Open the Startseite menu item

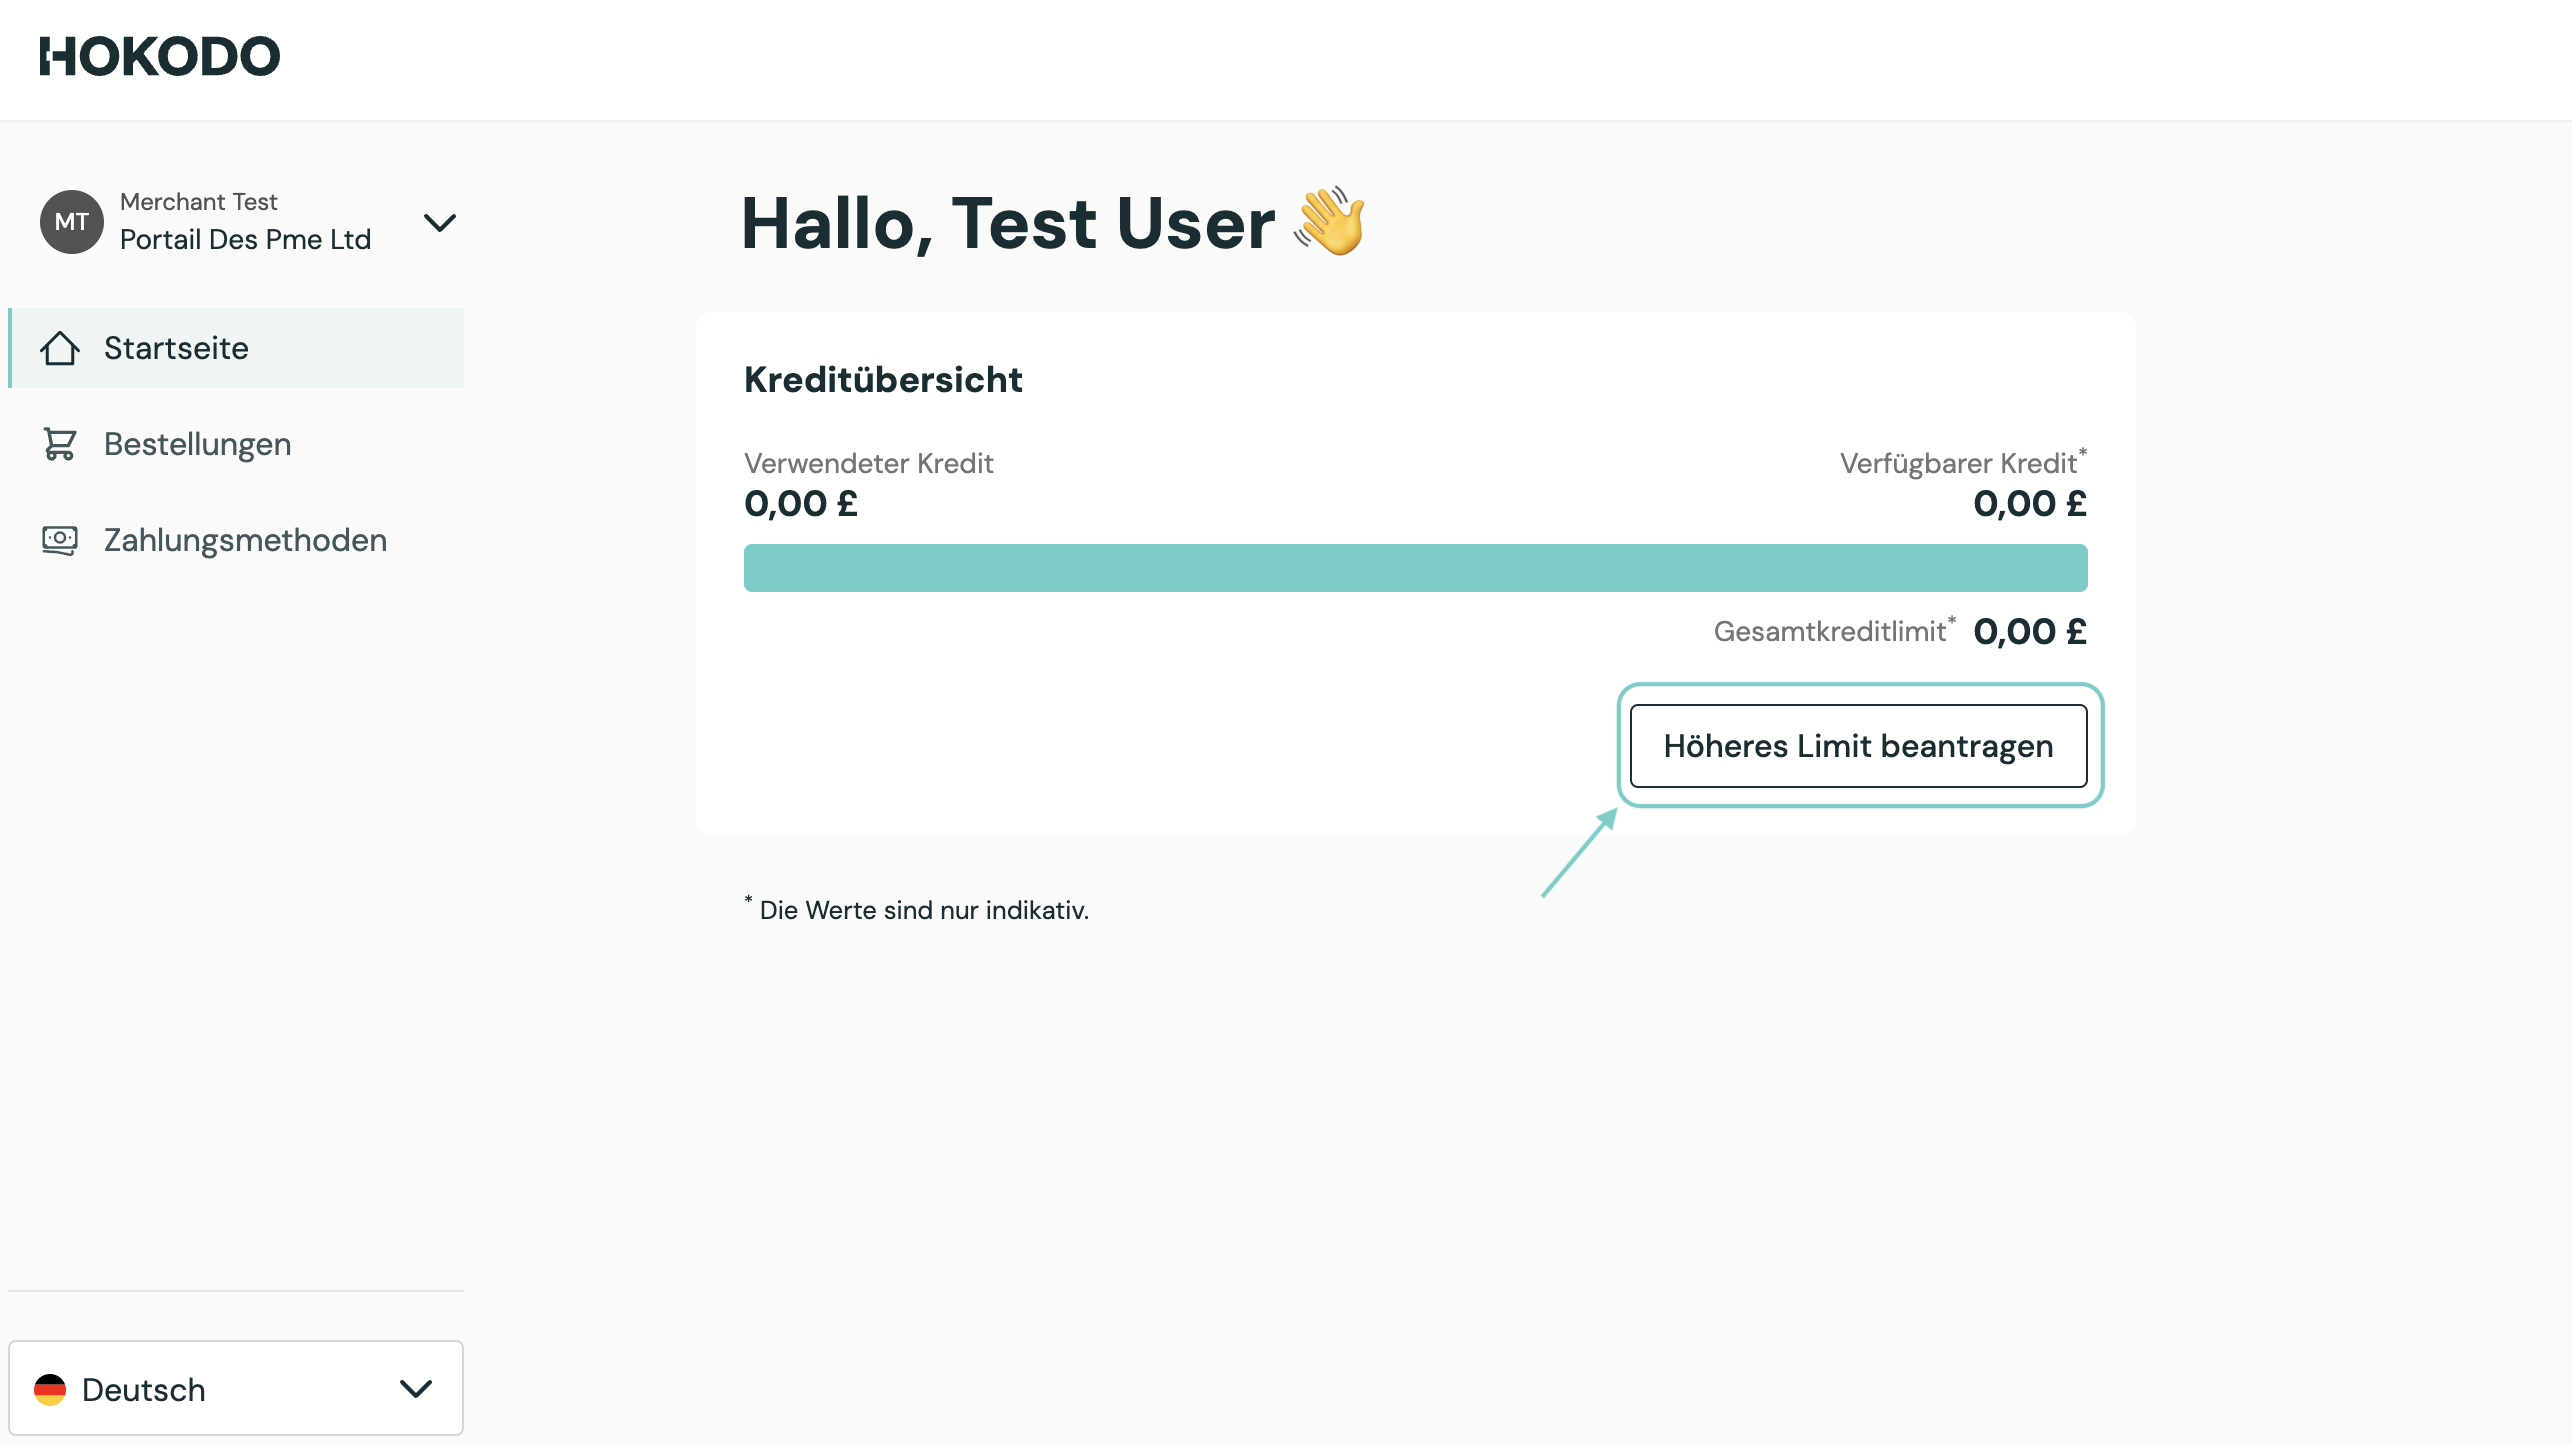tap(176, 348)
